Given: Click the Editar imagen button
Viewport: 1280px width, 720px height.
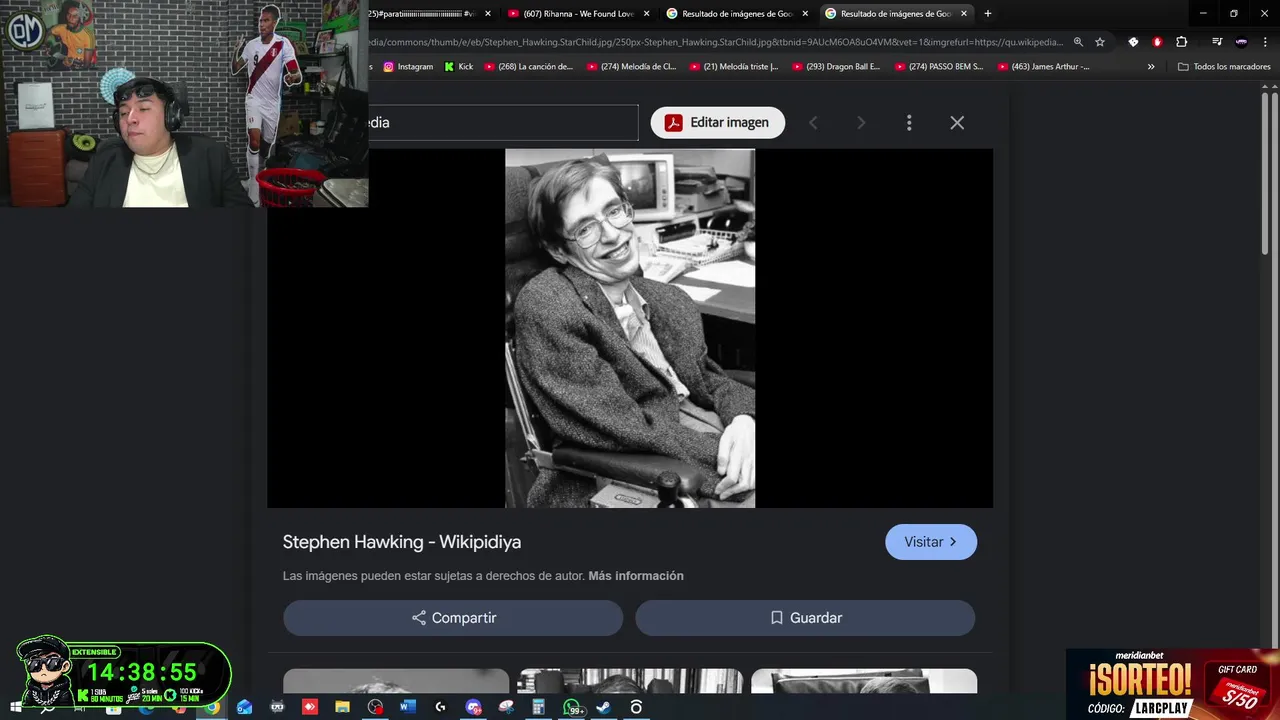Looking at the screenshot, I should point(717,122).
